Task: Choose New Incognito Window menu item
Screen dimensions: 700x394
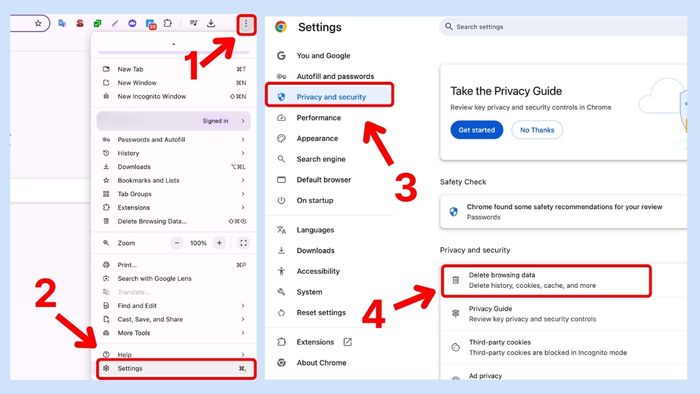Action: 174,96
